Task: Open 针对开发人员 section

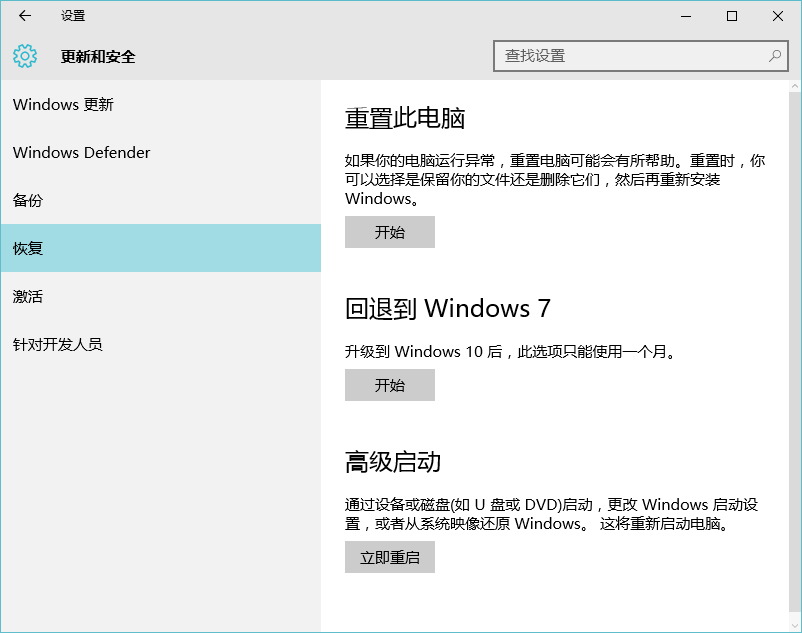Action: 161,344
